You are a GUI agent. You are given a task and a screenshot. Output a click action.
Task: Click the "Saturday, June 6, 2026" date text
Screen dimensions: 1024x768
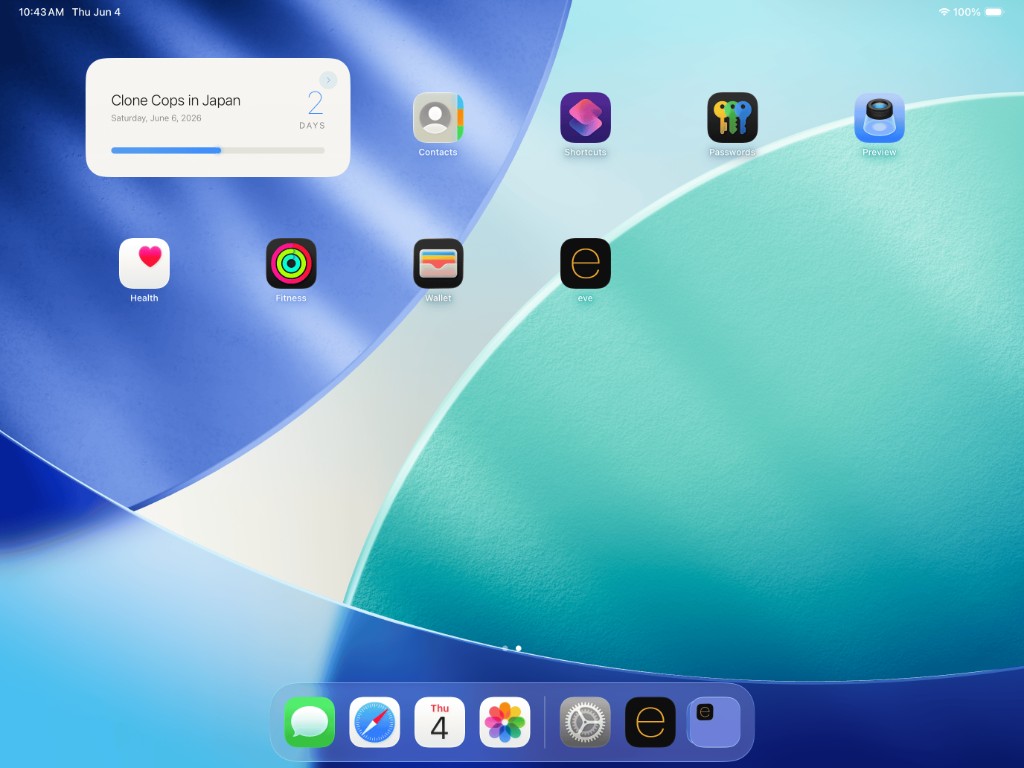click(x=156, y=118)
